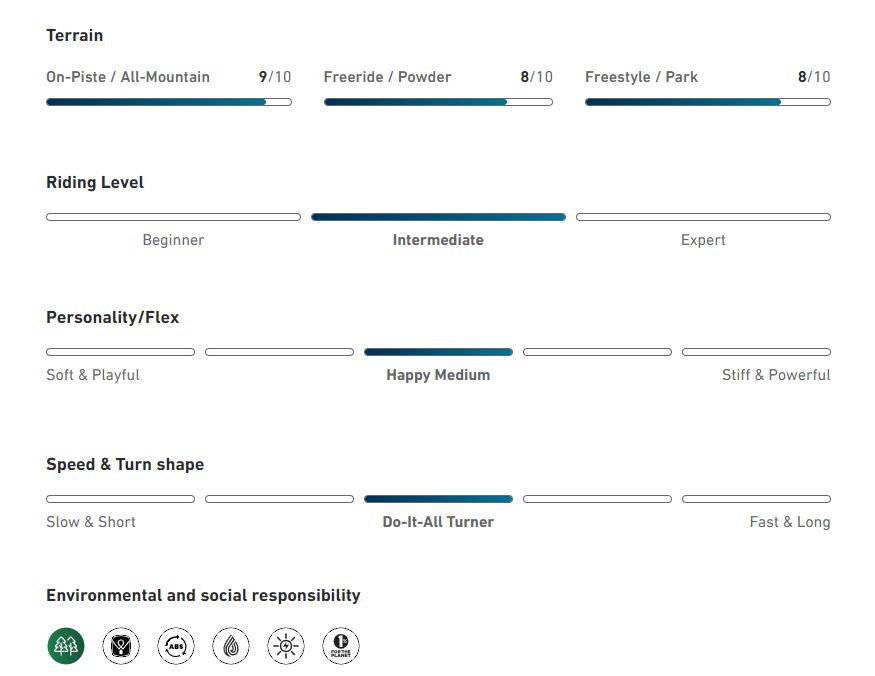This screenshot has height=676, width=875.
Task: Click the second eco badge icon
Action: pyautogui.click(x=121, y=646)
